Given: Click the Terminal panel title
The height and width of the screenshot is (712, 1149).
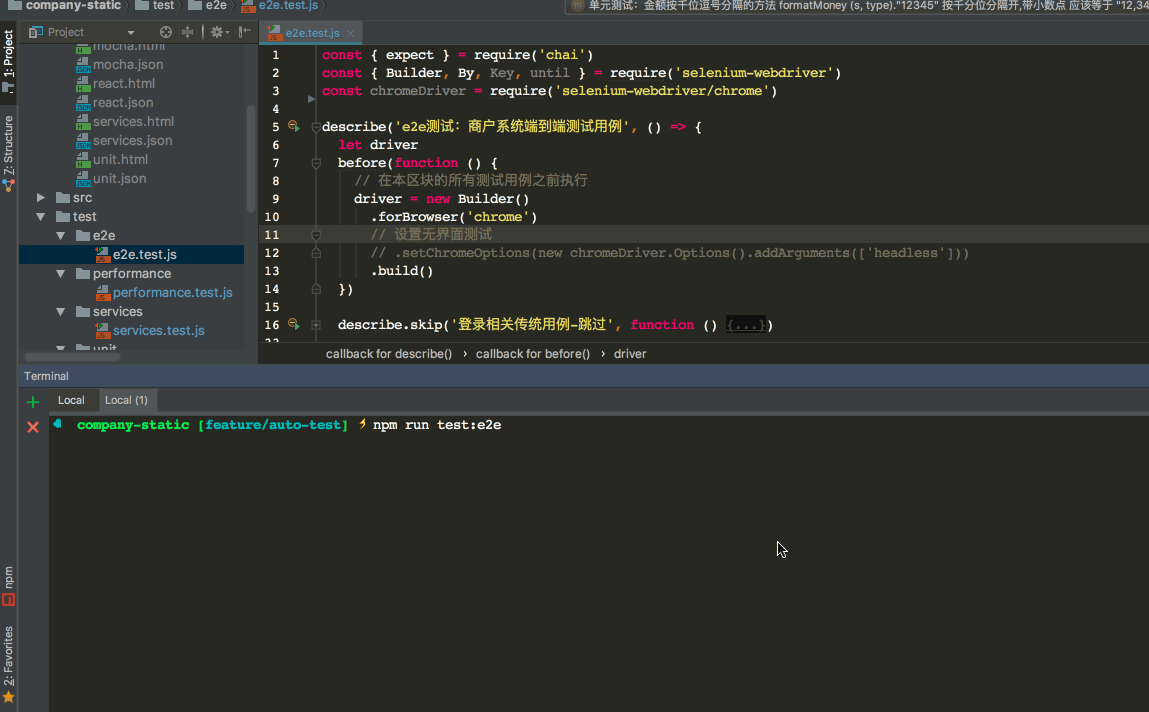Looking at the screenshot, I should click(46, 376).
